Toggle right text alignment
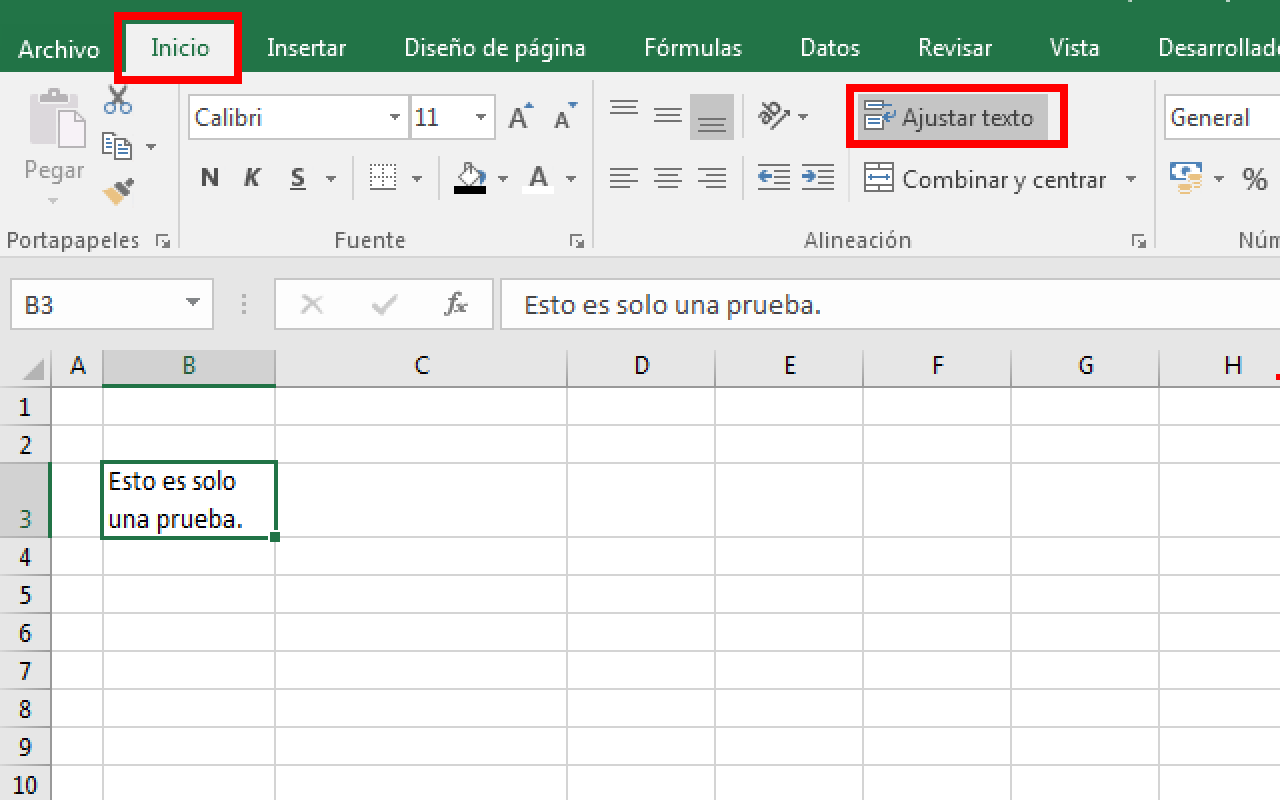 [712, 178]
